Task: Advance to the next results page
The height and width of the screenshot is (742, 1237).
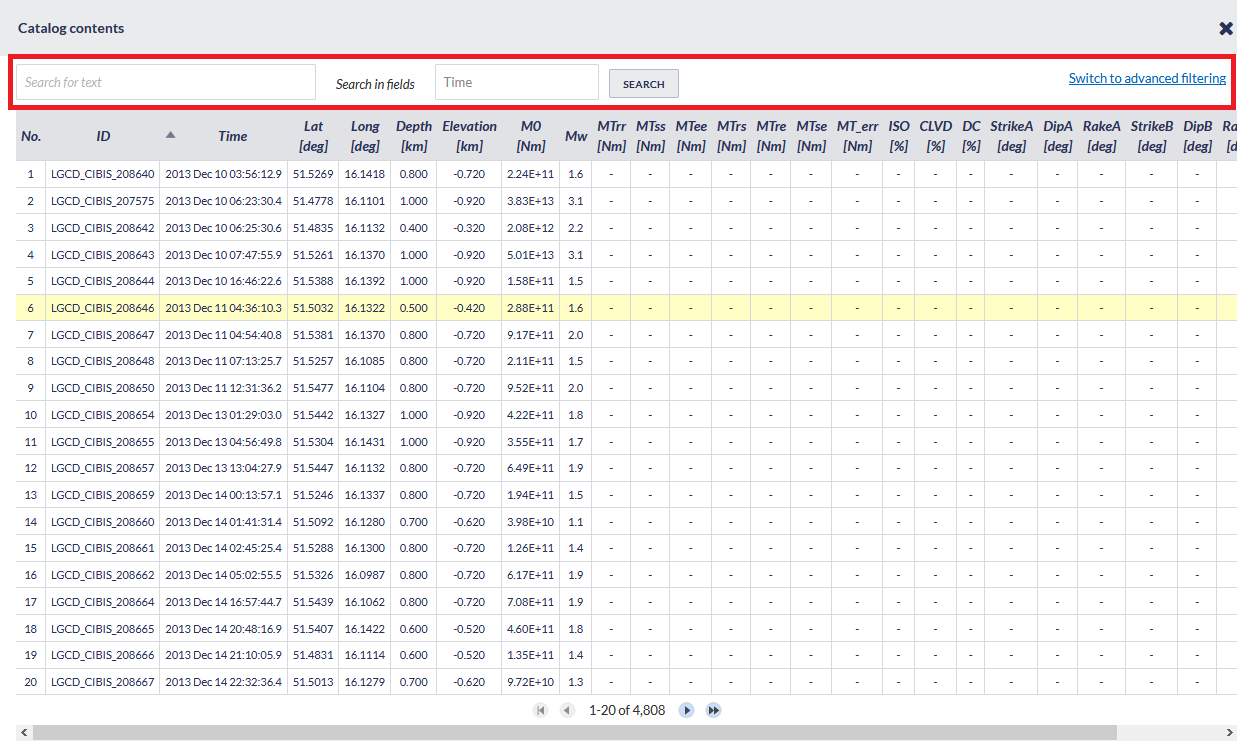Action: click(x=687, y=710)
